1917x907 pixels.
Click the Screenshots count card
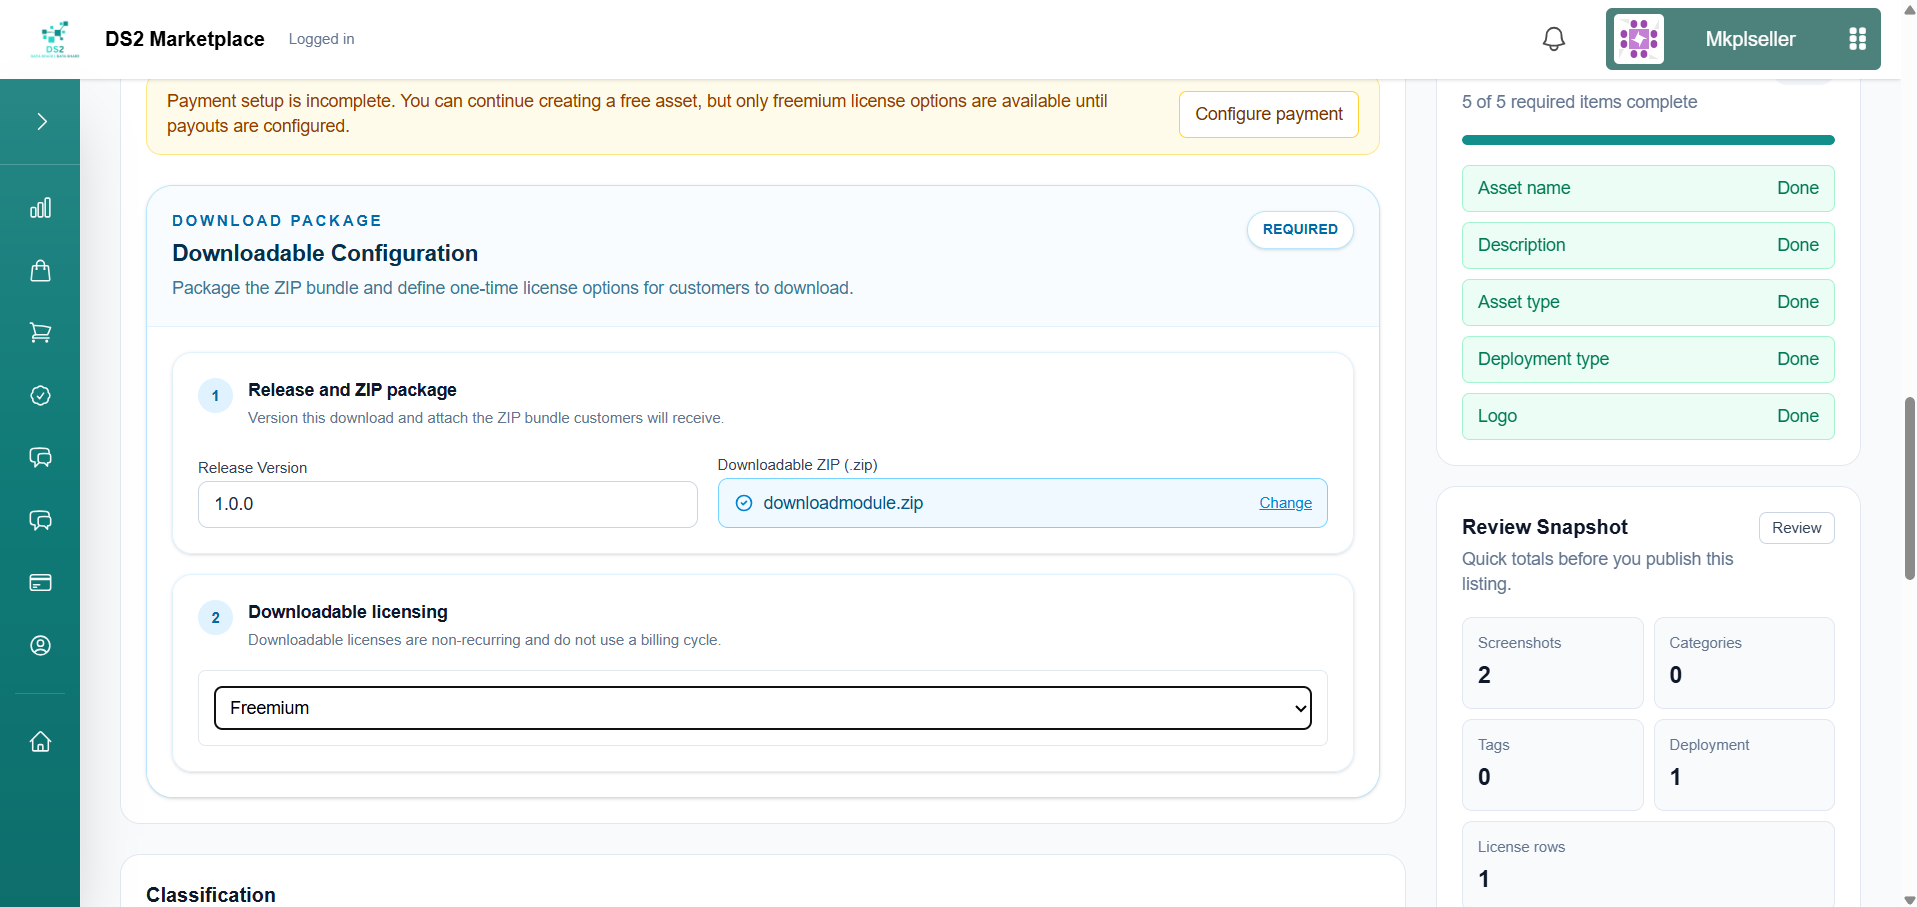pyautogui.click(x=1552, y=663)
